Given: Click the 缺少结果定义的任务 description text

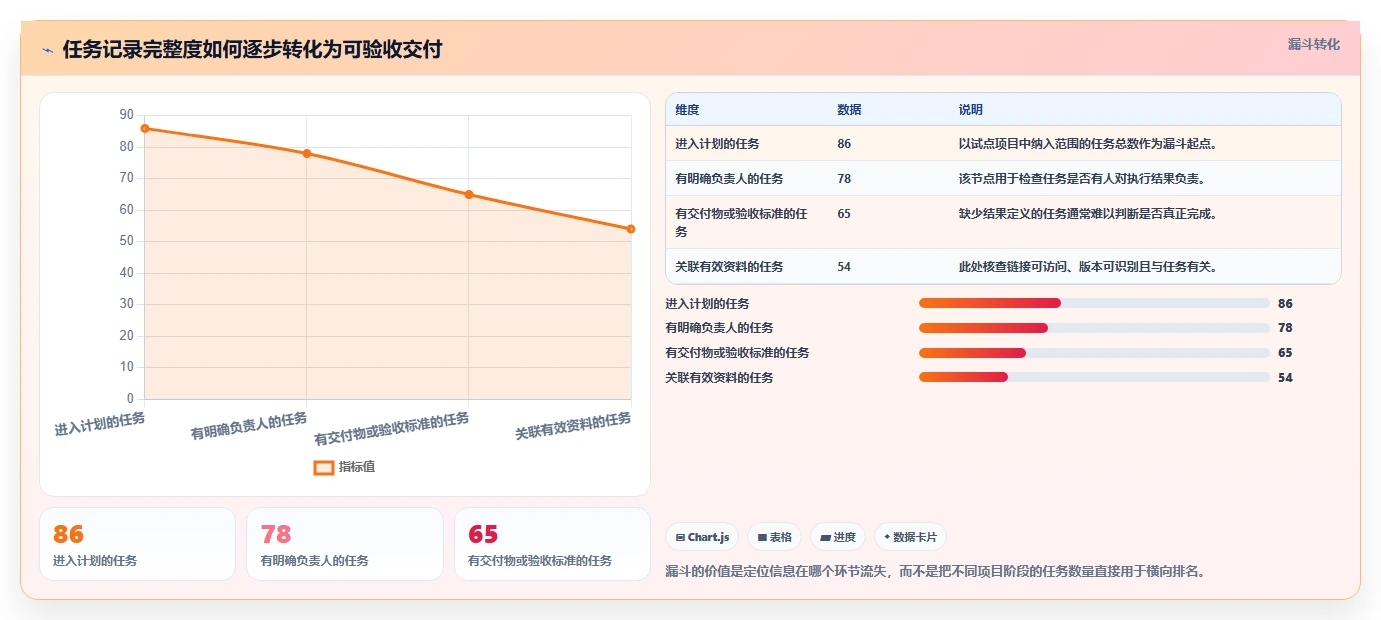Looking at the screenshot, I should 1087,214.
